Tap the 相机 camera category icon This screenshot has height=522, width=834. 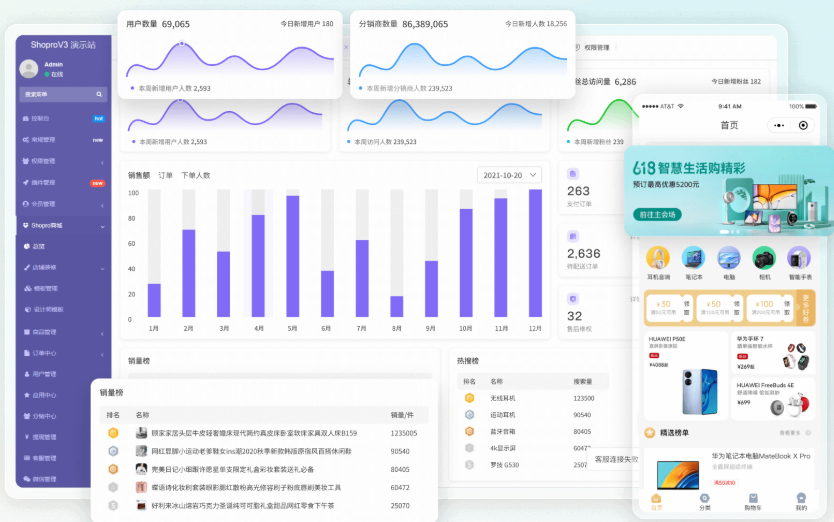(x=764, y=257)
